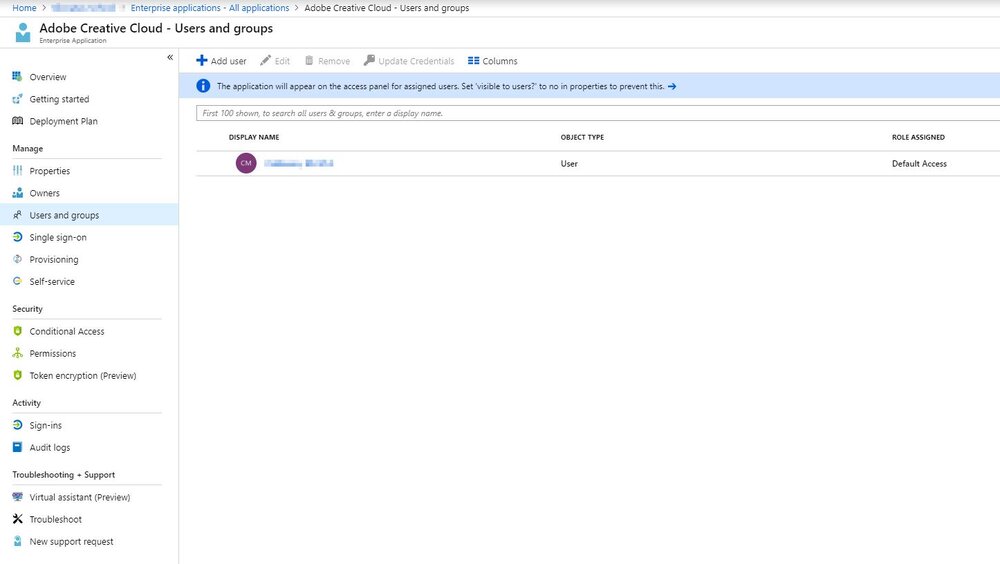Click the Self-service icon

tap(17, 281)
